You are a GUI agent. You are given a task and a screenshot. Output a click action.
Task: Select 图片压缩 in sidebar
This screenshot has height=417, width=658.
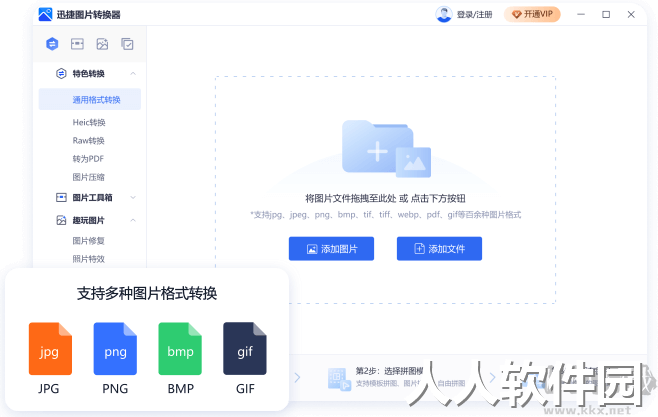click(x=89, y=177)
